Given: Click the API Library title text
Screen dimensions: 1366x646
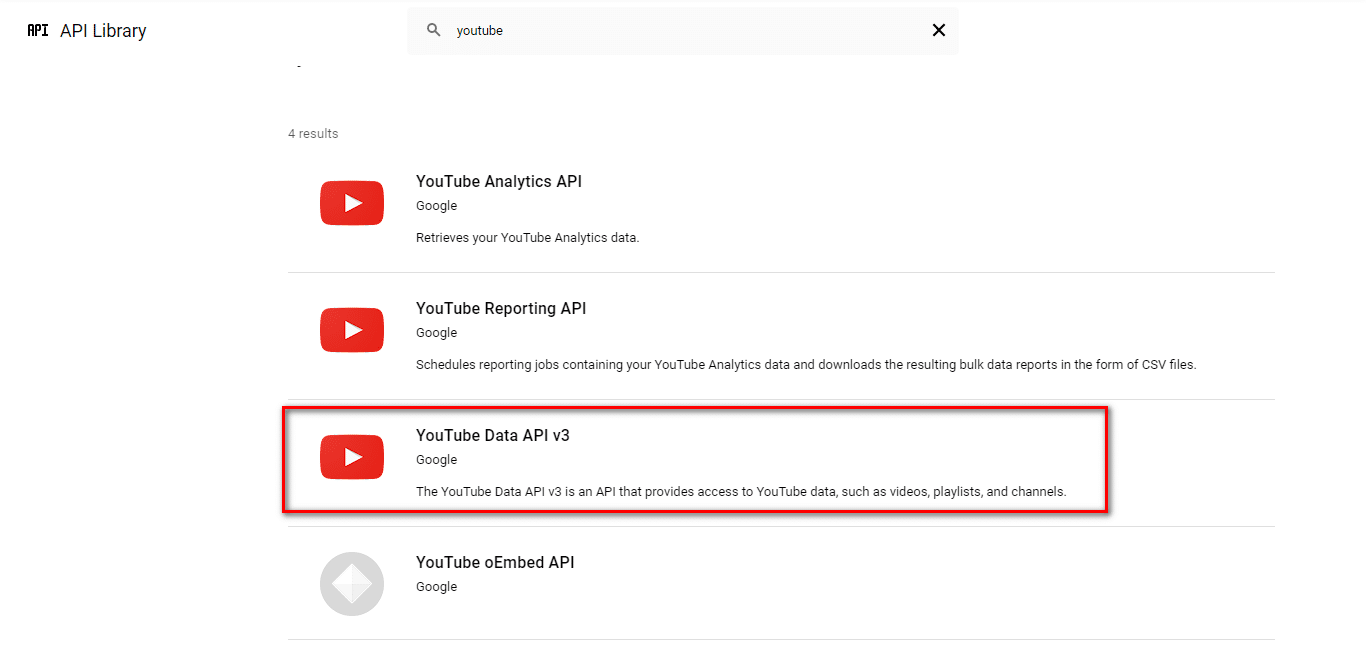Looking at the screenshot, I should (x=103, y=30).
